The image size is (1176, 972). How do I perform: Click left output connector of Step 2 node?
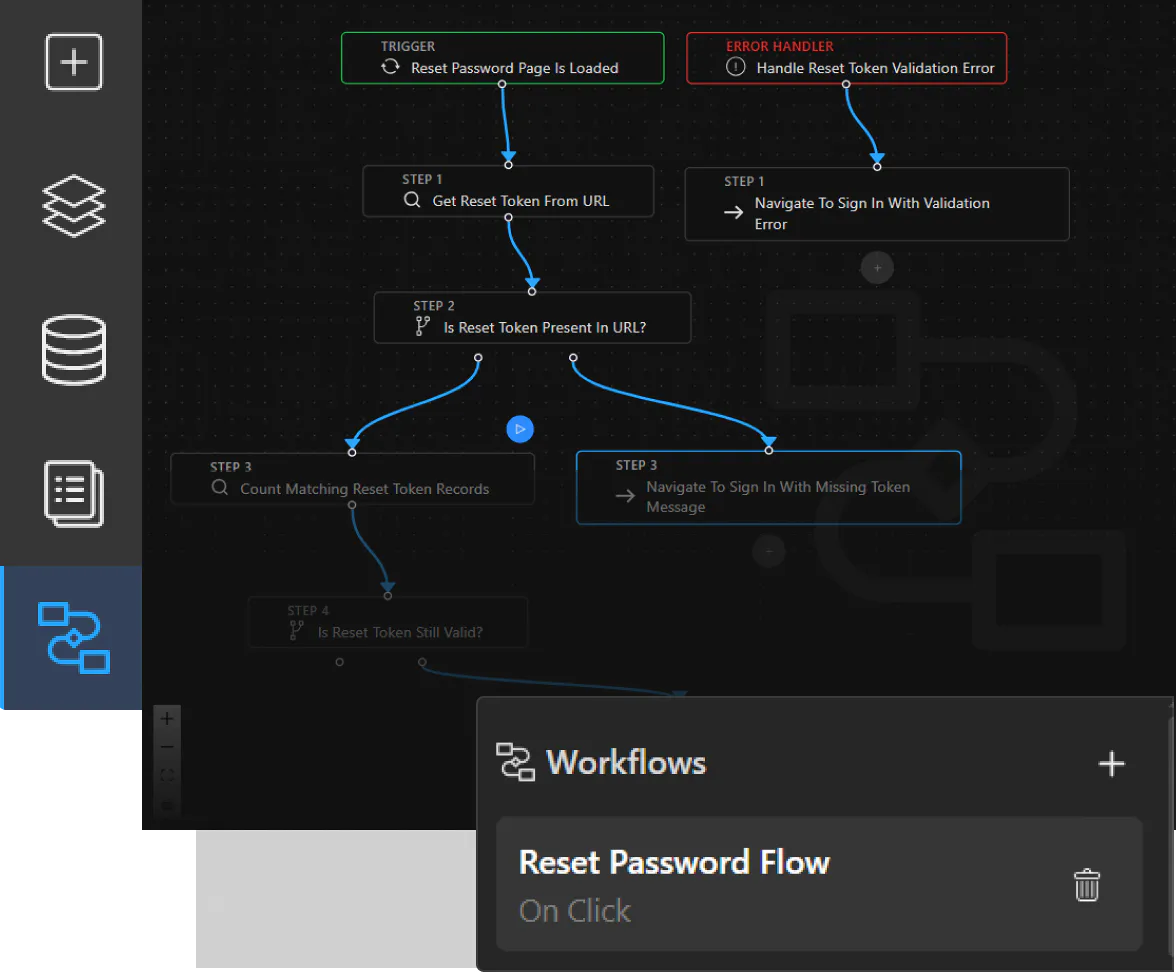478,358
